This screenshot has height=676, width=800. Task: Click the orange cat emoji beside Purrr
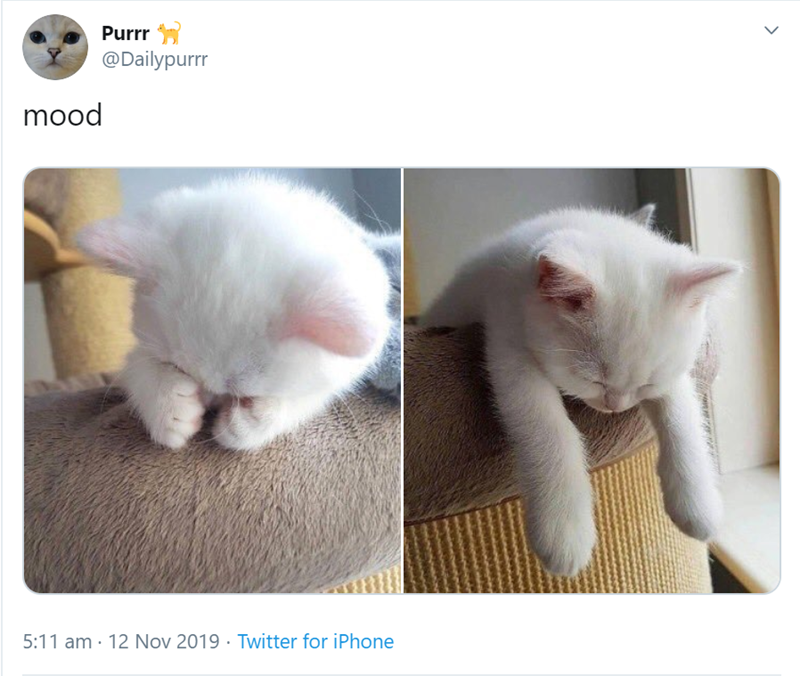pos(169,33)
